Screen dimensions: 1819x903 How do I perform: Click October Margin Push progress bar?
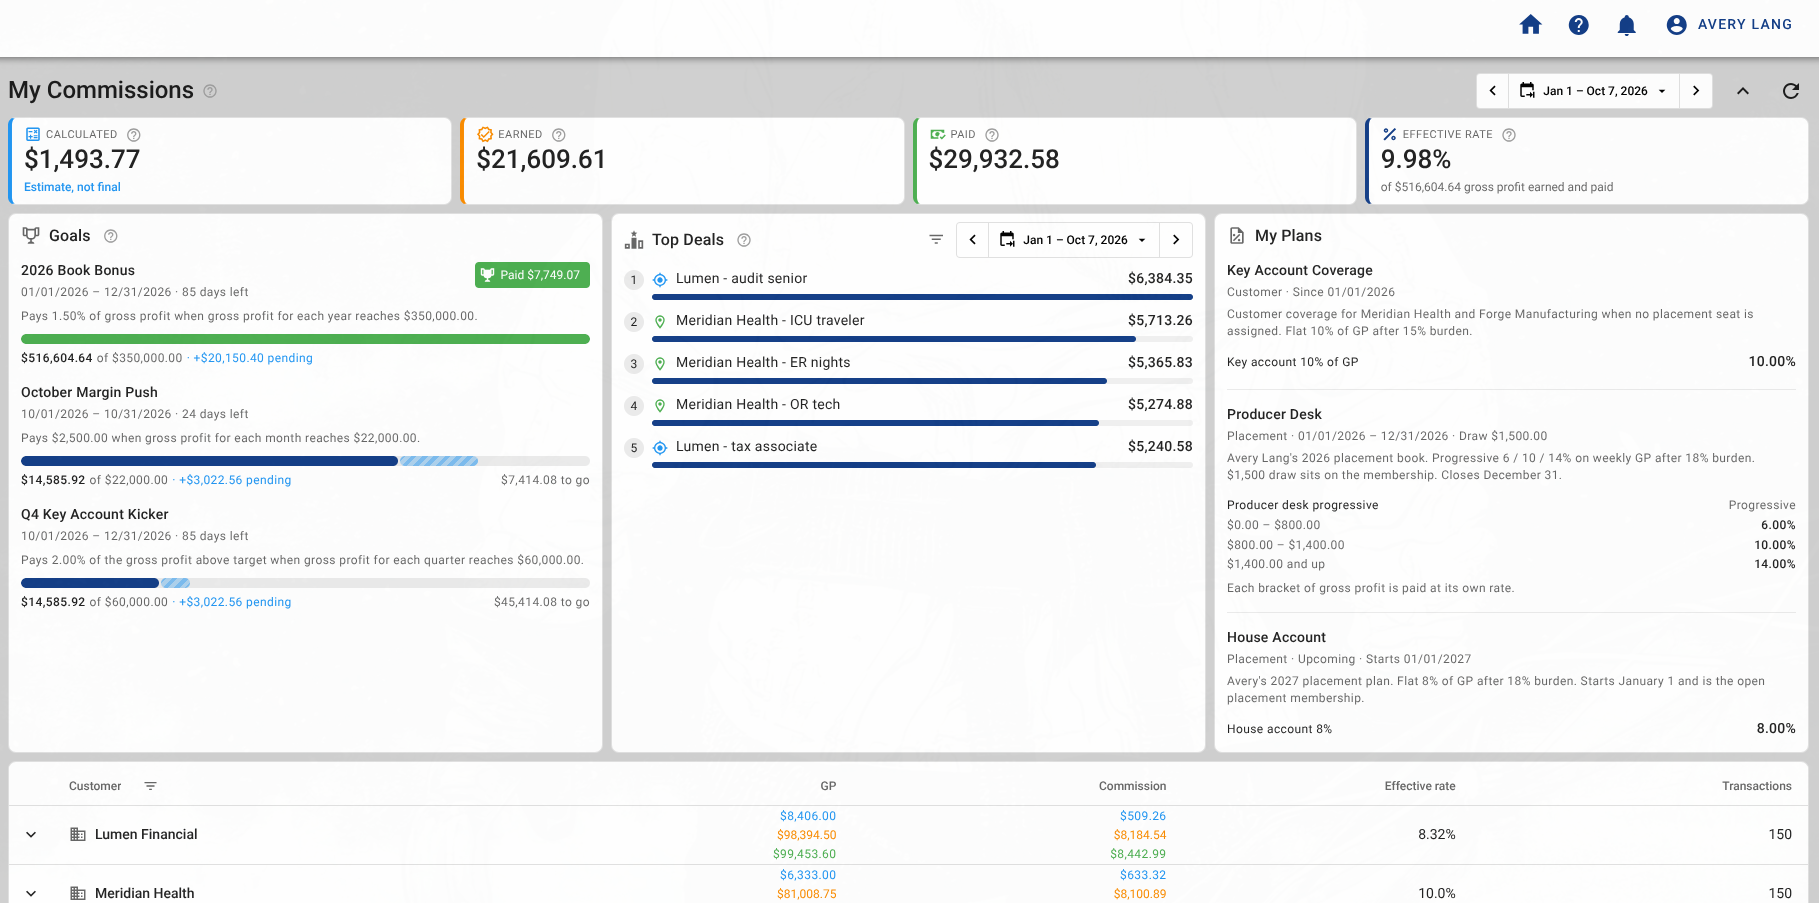pyautogui.click(x=305, y=461)
